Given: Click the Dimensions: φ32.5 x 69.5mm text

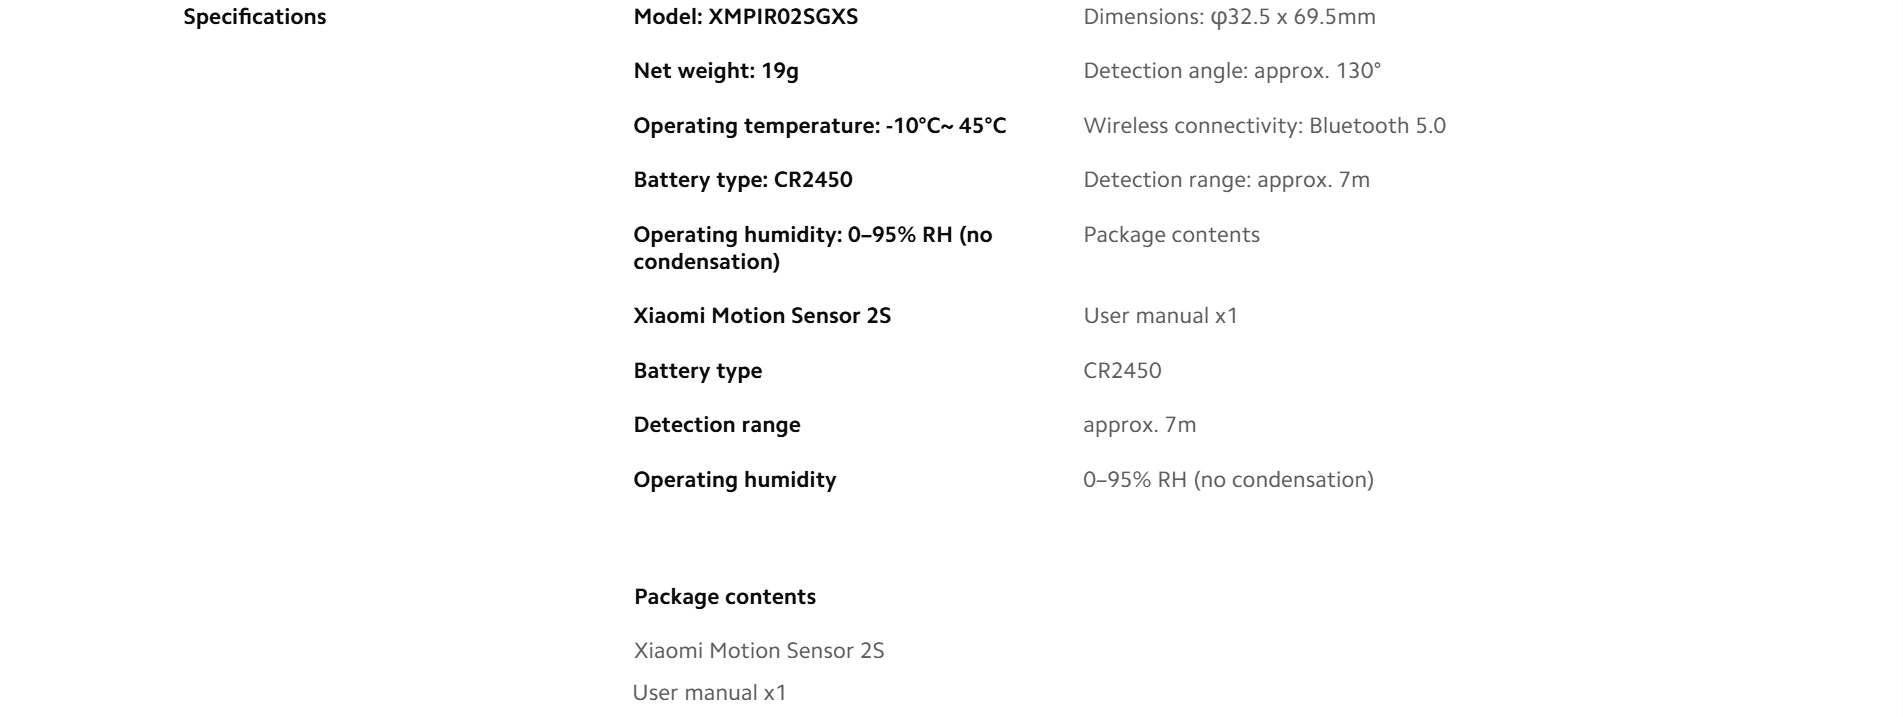Looking at the screenshot, I should [1229, 17].
